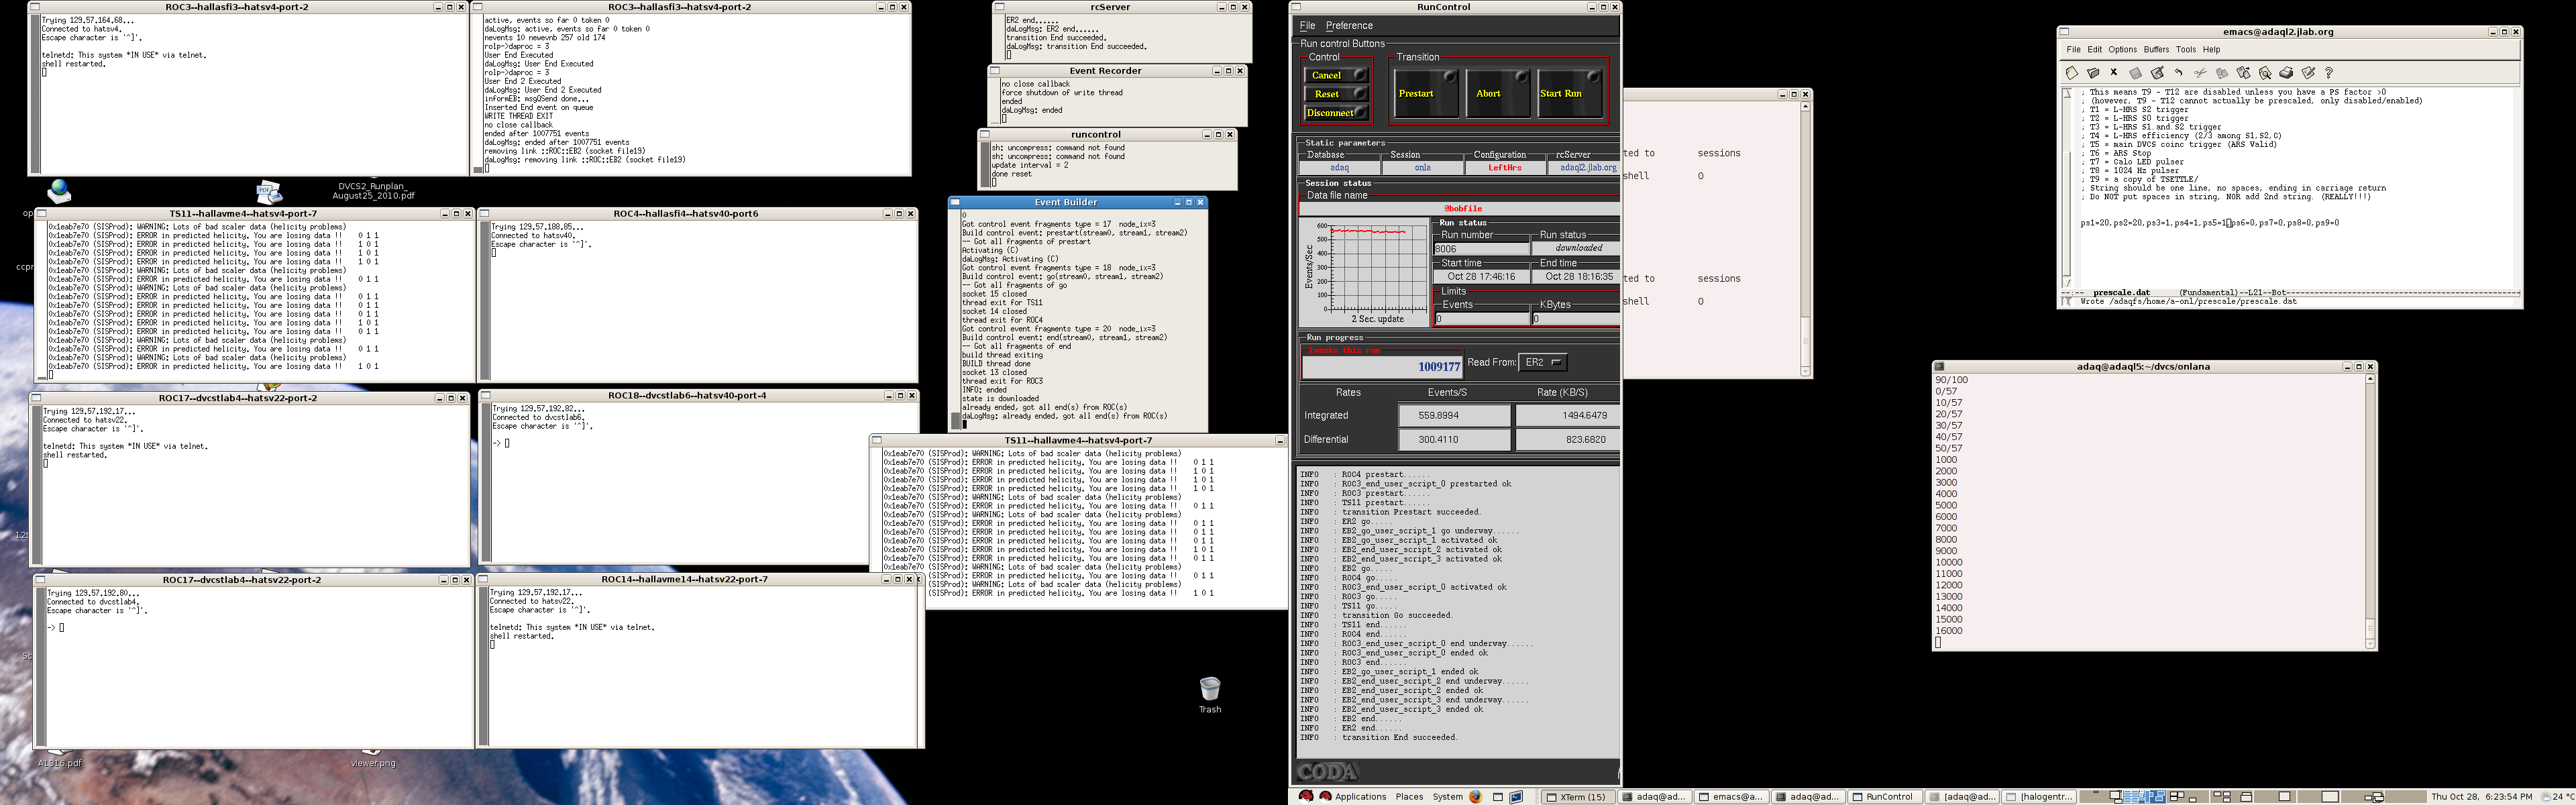Click Abort transition button

click(x=1498, y=93)
